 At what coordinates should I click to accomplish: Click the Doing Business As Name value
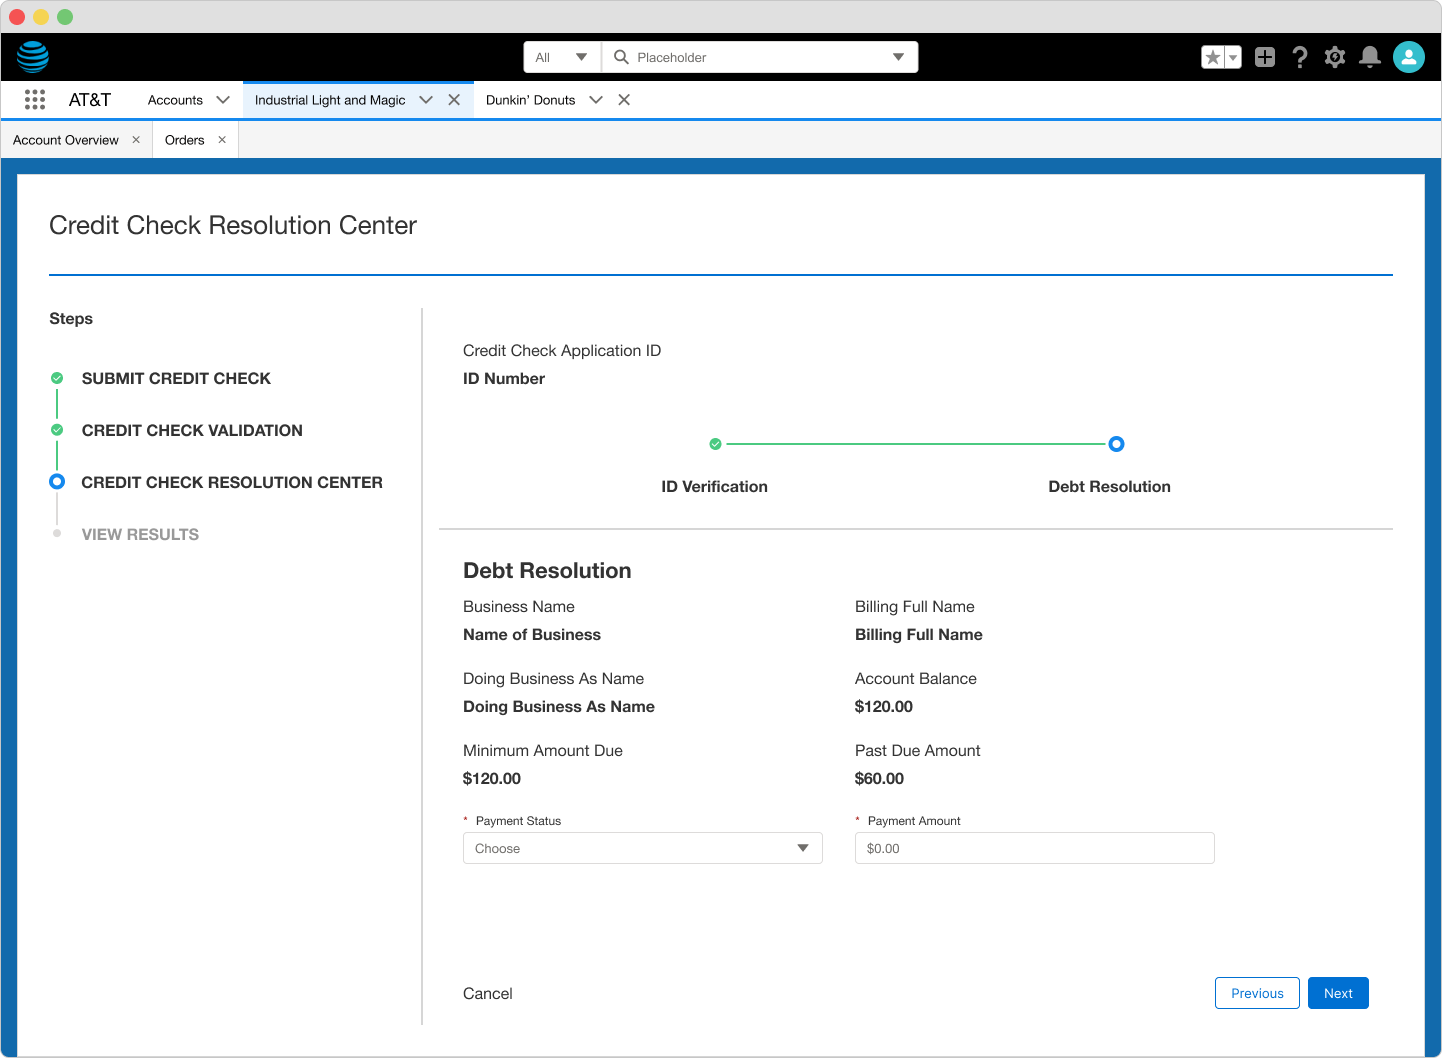(x=559, y=706)
